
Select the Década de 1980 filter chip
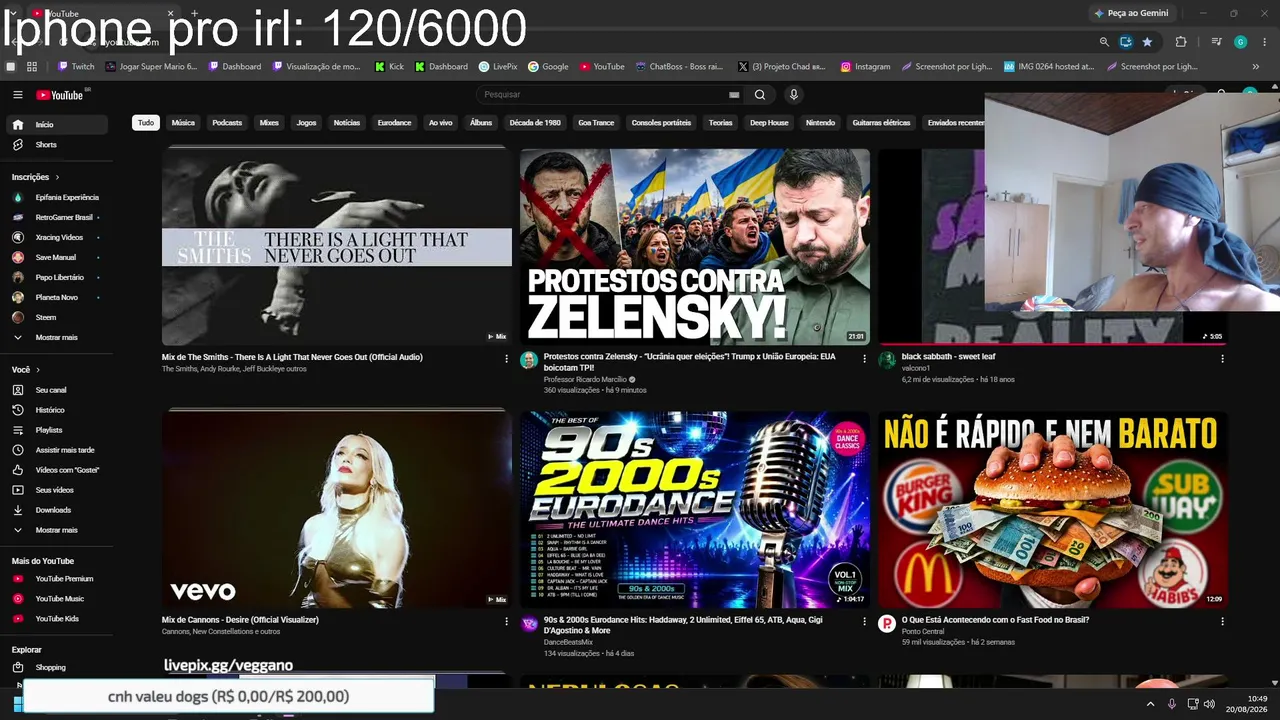click(x=535, y=123)
